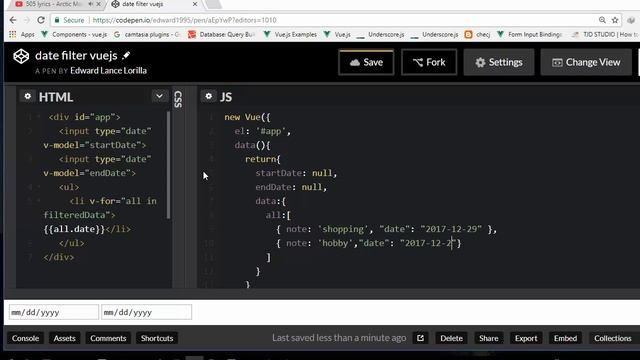Image resolution: width=640 pixels, height=360 pixels.
Task: Click the 'shopping' note line in JS
Action: point(387,229)
